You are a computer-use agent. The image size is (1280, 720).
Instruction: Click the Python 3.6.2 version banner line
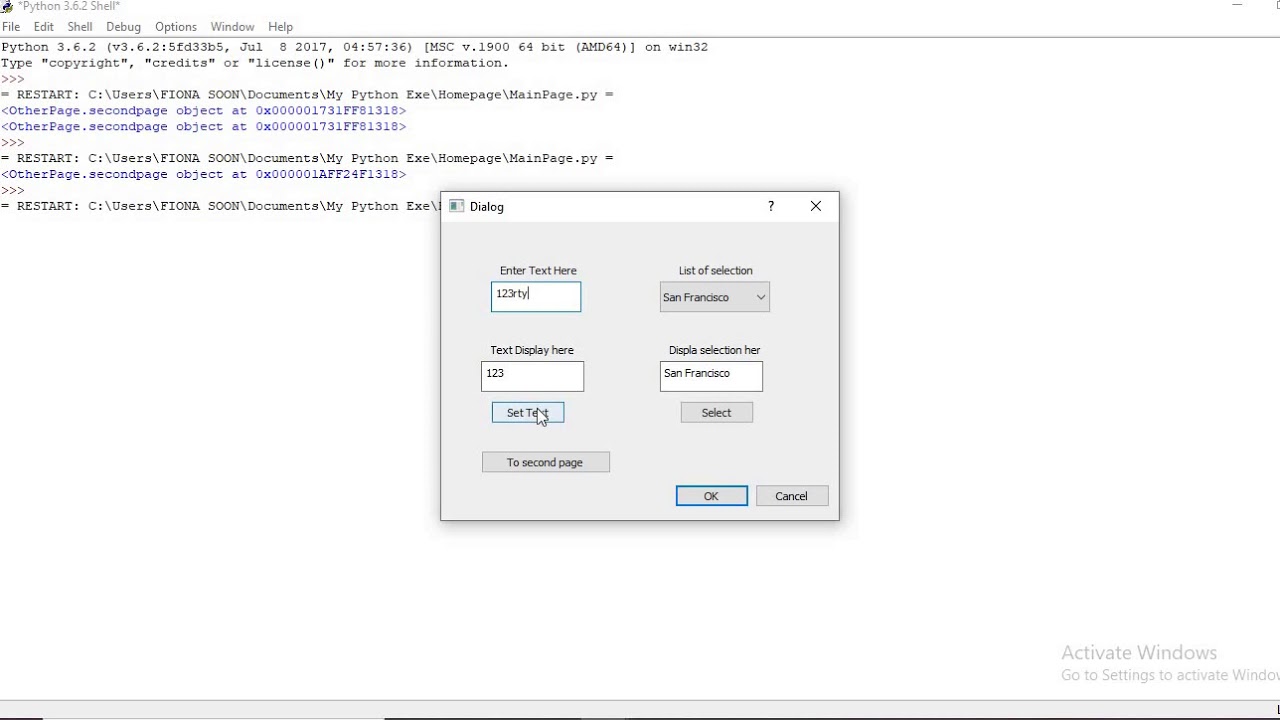click(354, 47)
